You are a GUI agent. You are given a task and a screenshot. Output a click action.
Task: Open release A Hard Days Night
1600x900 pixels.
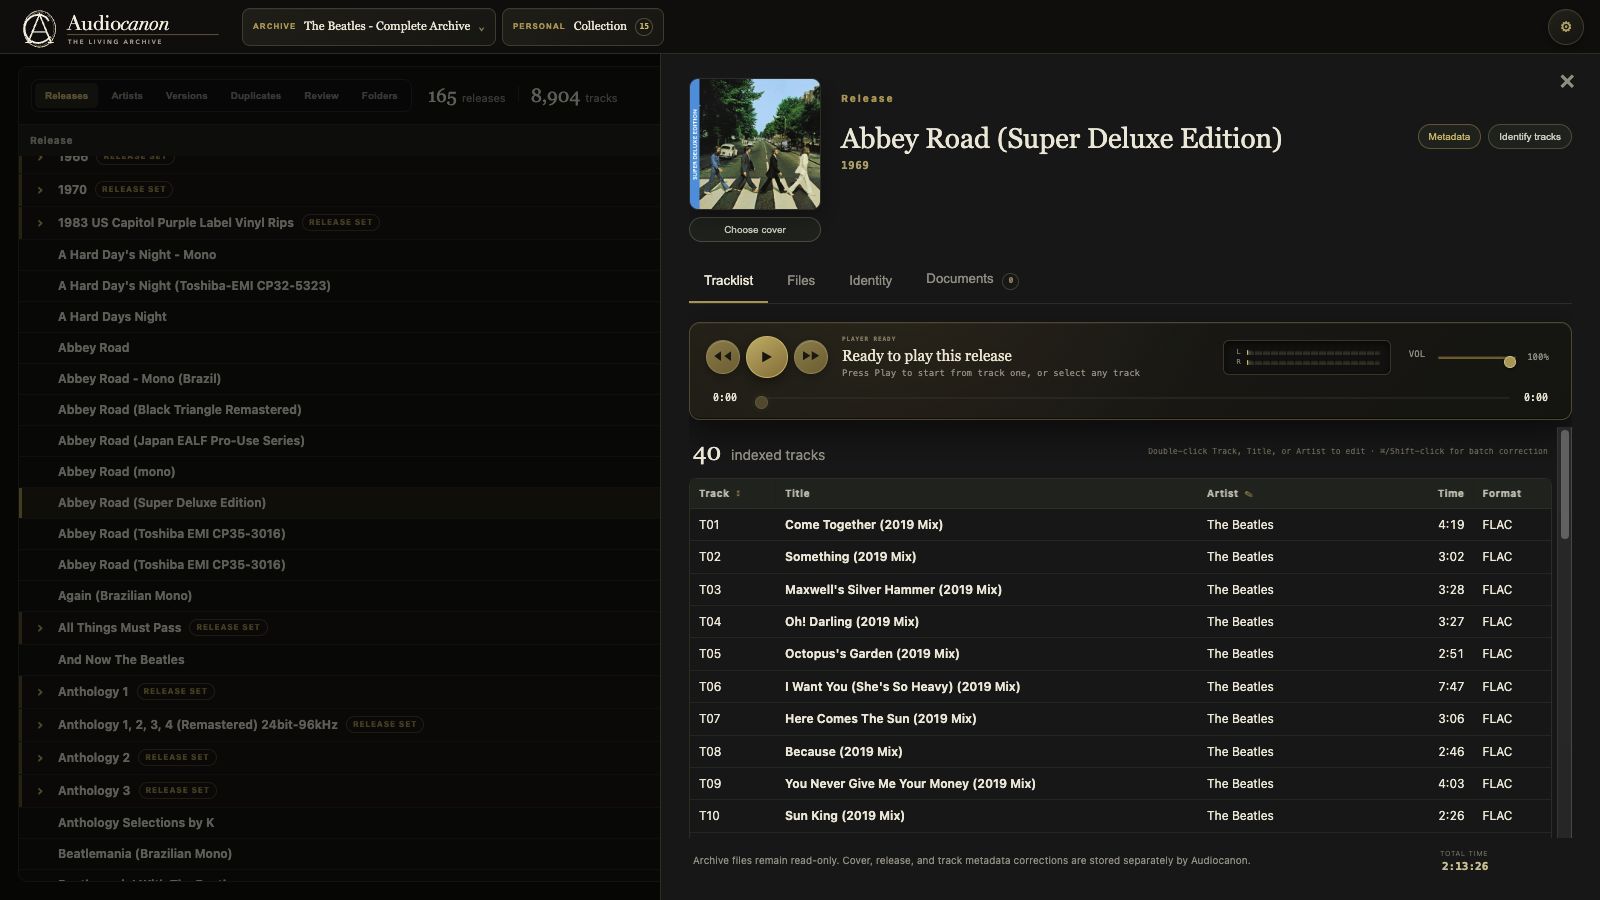tap(340, 317)
